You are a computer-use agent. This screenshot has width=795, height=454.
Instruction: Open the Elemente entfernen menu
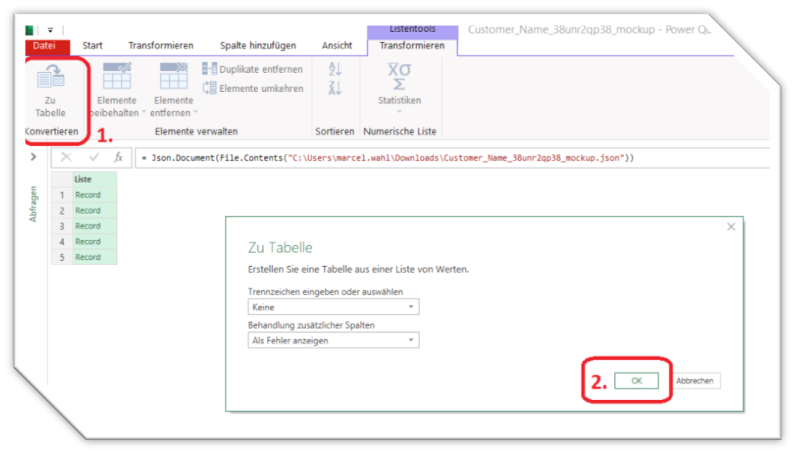click(173, 105)
